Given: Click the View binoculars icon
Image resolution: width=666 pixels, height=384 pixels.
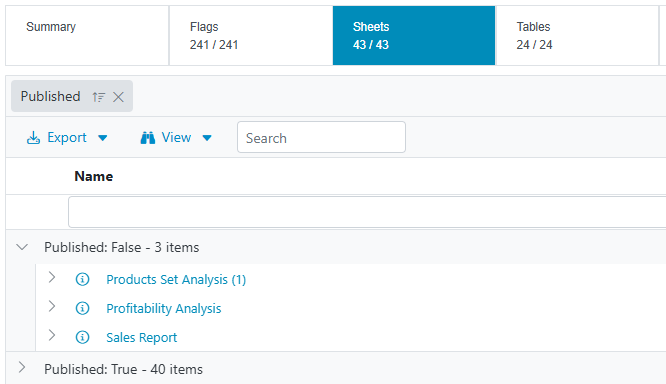Looking at the screenshot, I should (148, 138).
